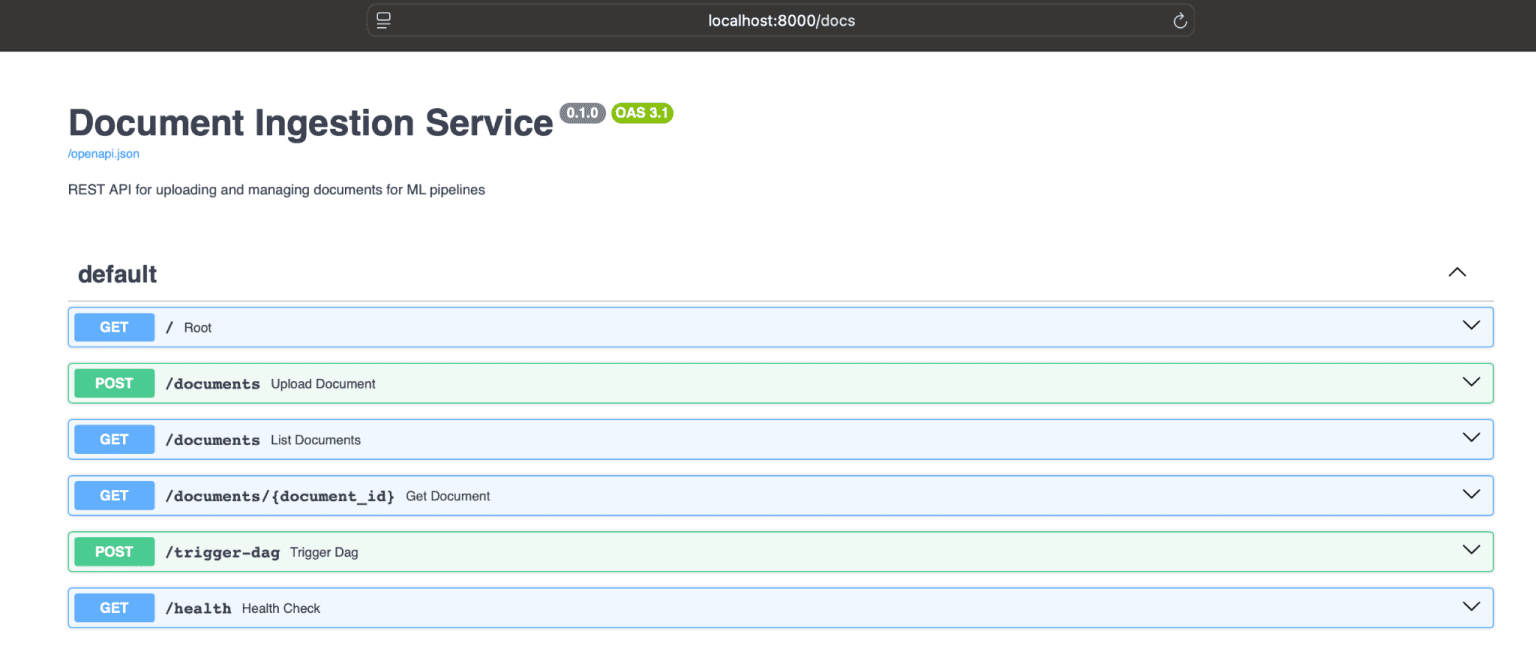
Task: Click the page settings icon in address bar
Action: click(384, 20)
